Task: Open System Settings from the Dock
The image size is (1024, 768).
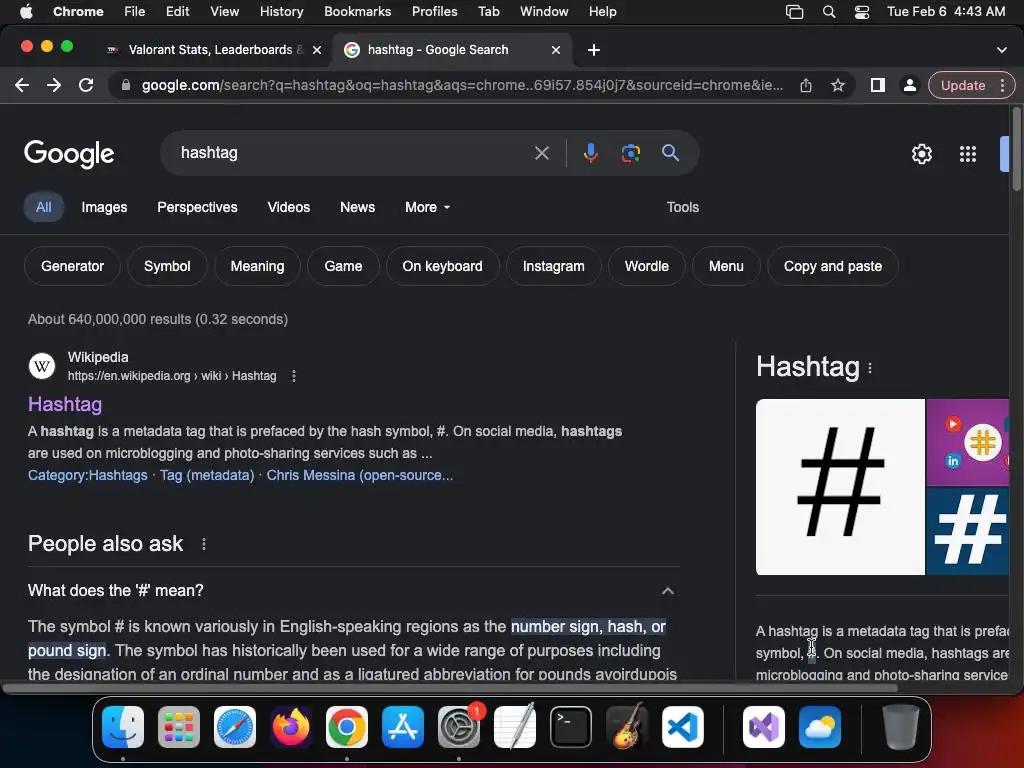Action: (x=459, y=727)
